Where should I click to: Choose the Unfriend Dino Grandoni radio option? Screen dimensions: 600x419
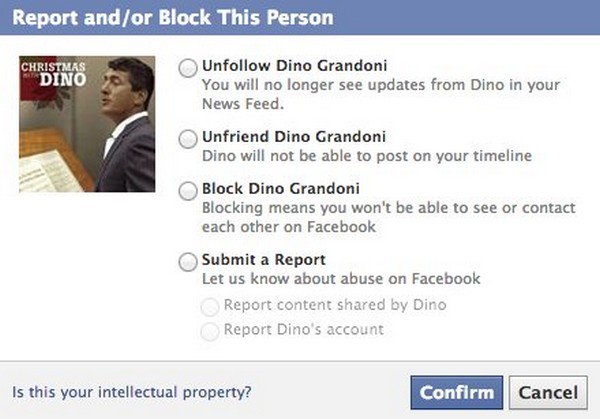point(188,140)
